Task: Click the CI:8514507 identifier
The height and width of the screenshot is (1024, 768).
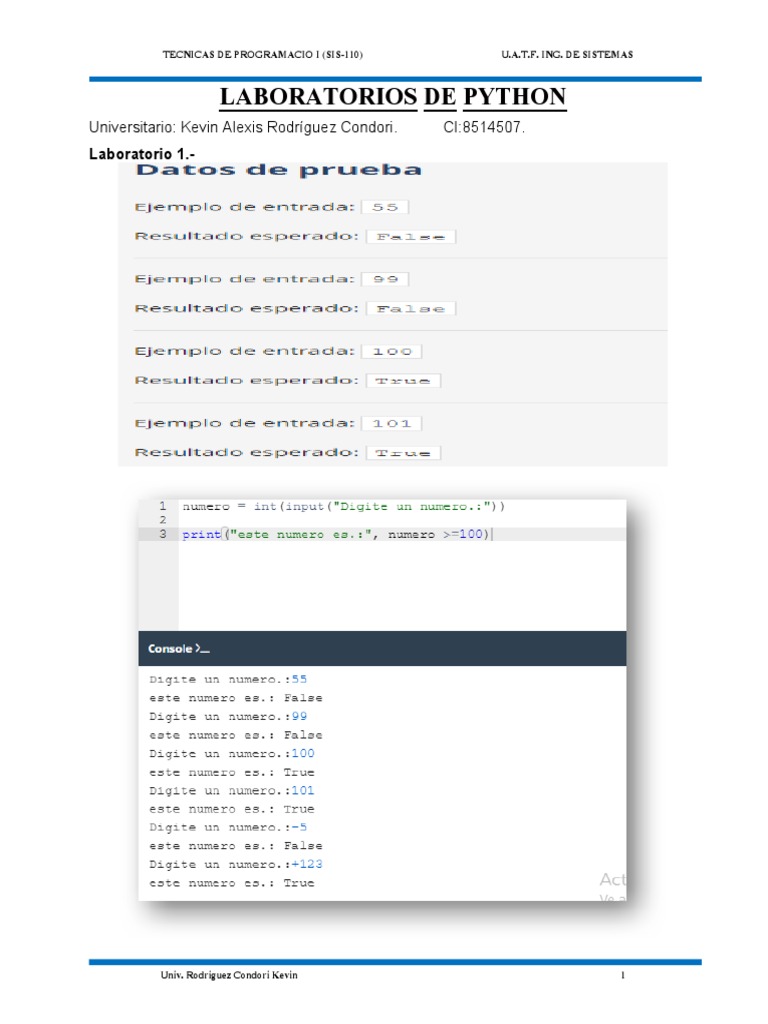Action: [x=484, y=127]
